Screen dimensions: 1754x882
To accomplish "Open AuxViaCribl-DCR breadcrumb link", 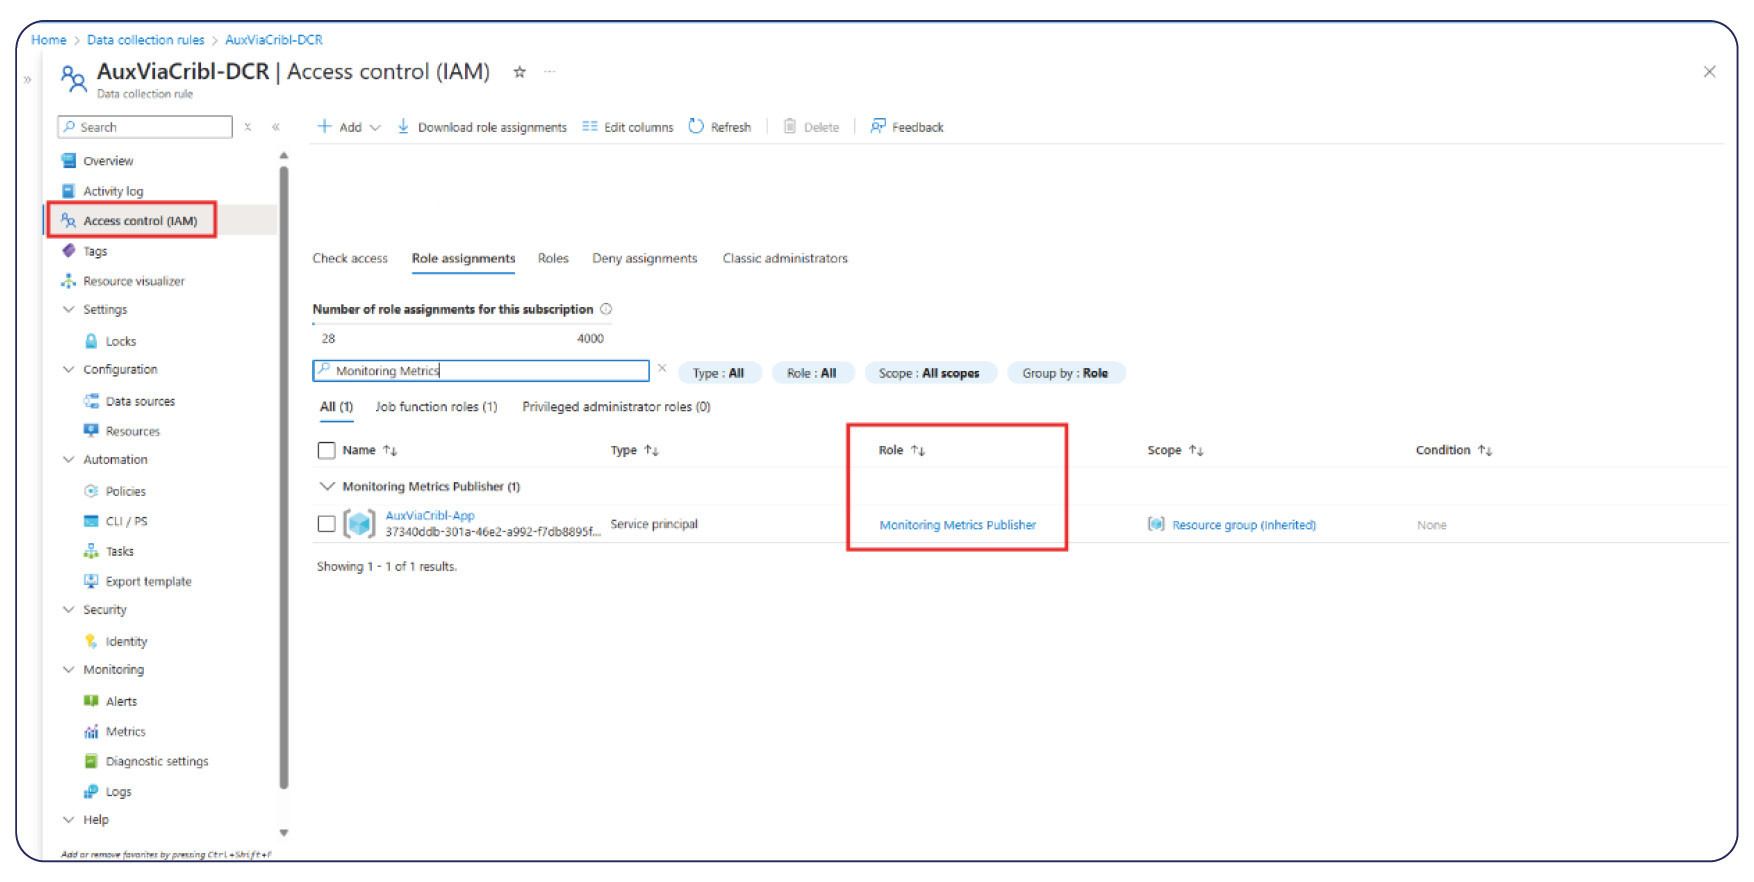I will click(x=274, y=40).
